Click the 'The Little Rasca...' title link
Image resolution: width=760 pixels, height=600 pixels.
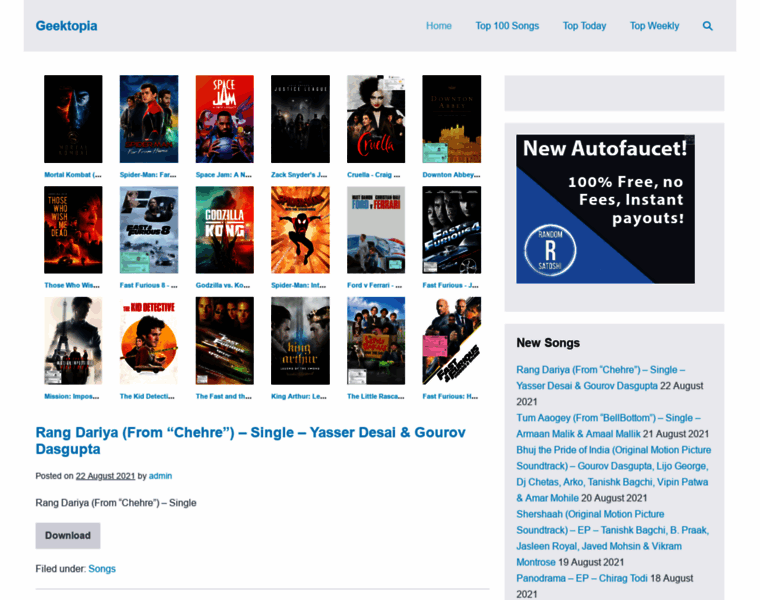[x=376, y=396]
